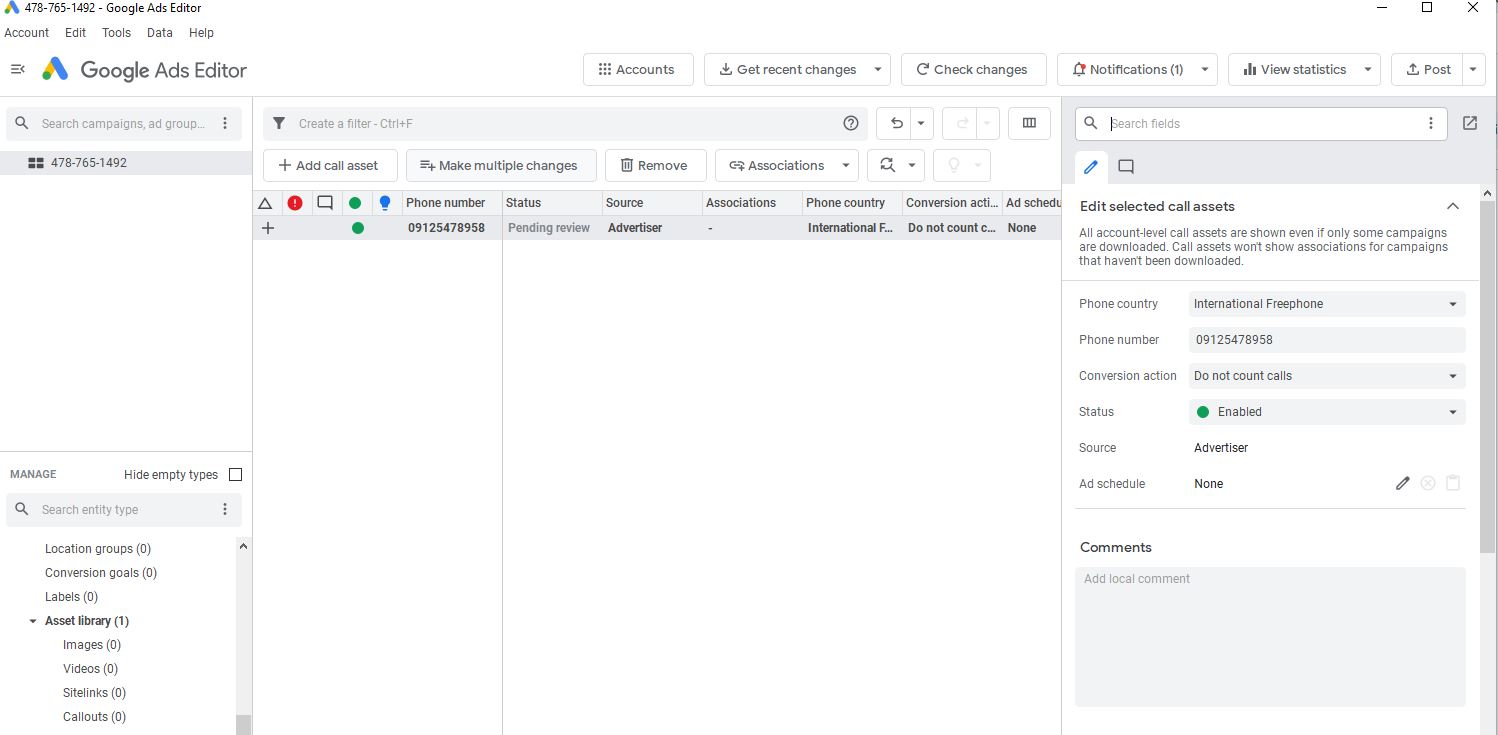Click the Create a filter field
This screenshot has width=1498, height=735.
[565, 123]
